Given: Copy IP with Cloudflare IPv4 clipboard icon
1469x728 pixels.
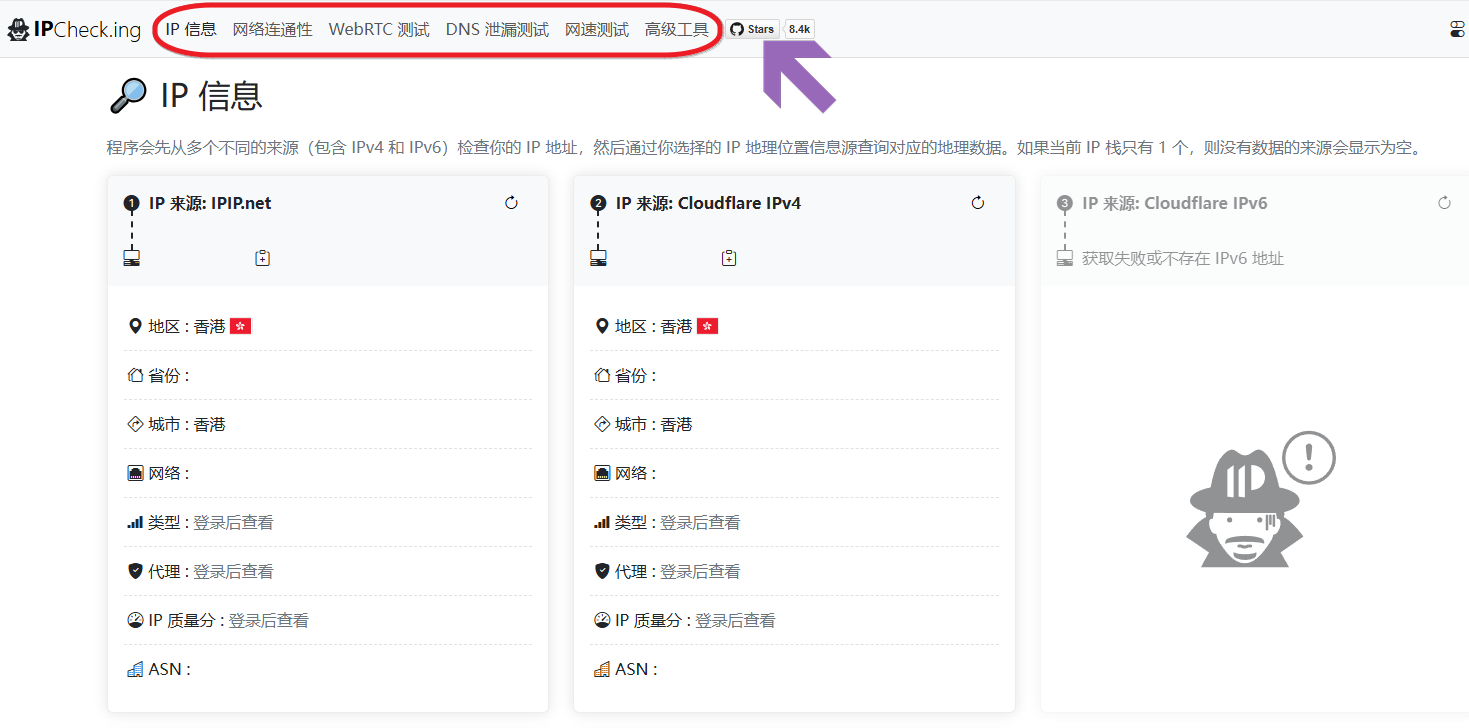Looking at the screenshot, I should 729,258.
